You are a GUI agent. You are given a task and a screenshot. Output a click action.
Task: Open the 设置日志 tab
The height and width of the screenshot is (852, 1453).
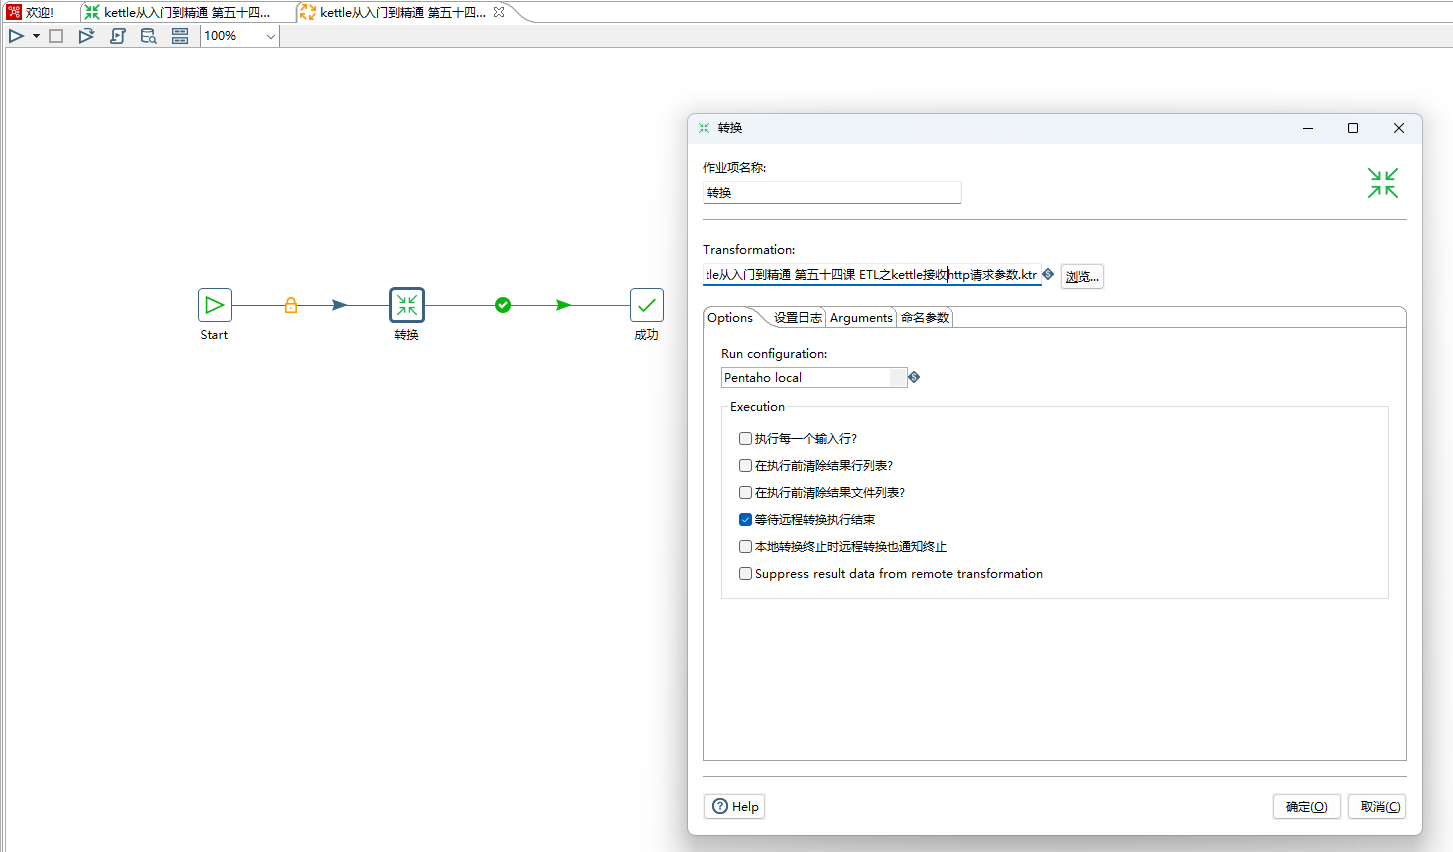[x=798, y=318]
